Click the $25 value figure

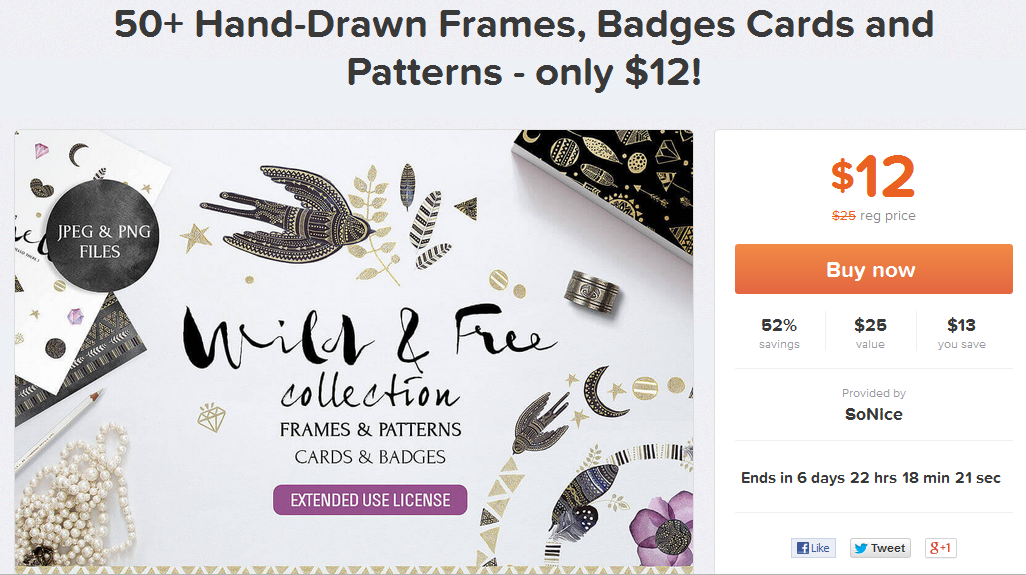point(870,325)
